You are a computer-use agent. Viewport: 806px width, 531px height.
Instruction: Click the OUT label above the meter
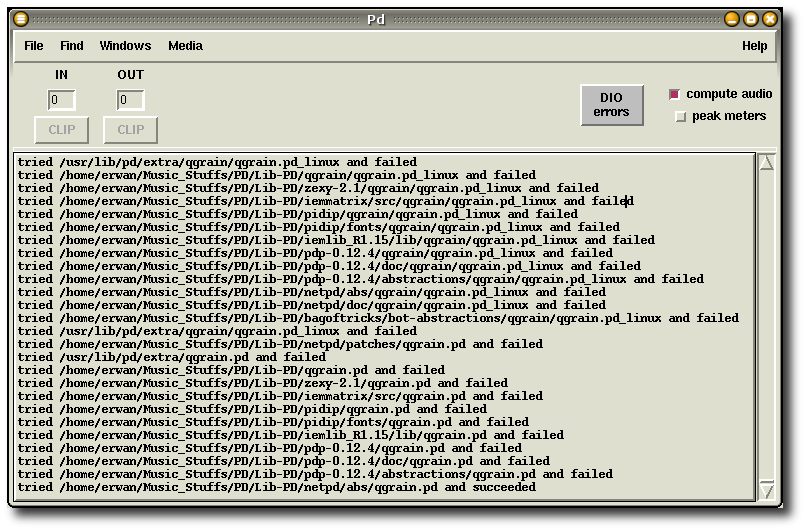131,75
